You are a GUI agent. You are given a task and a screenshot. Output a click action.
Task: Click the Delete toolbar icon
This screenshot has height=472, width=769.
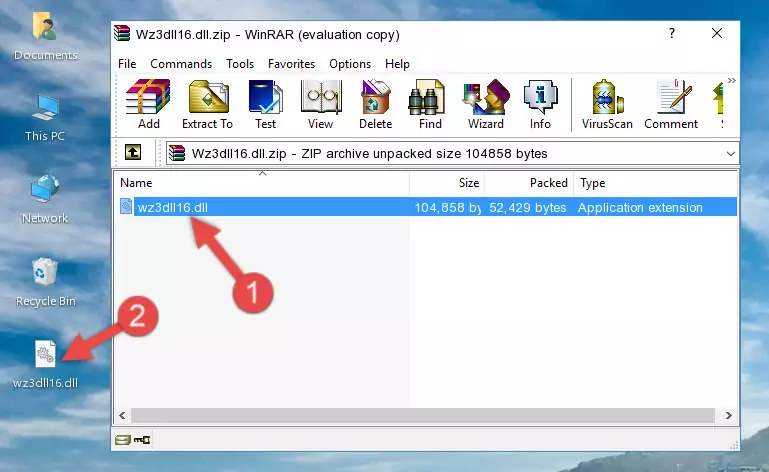point(376,105)
